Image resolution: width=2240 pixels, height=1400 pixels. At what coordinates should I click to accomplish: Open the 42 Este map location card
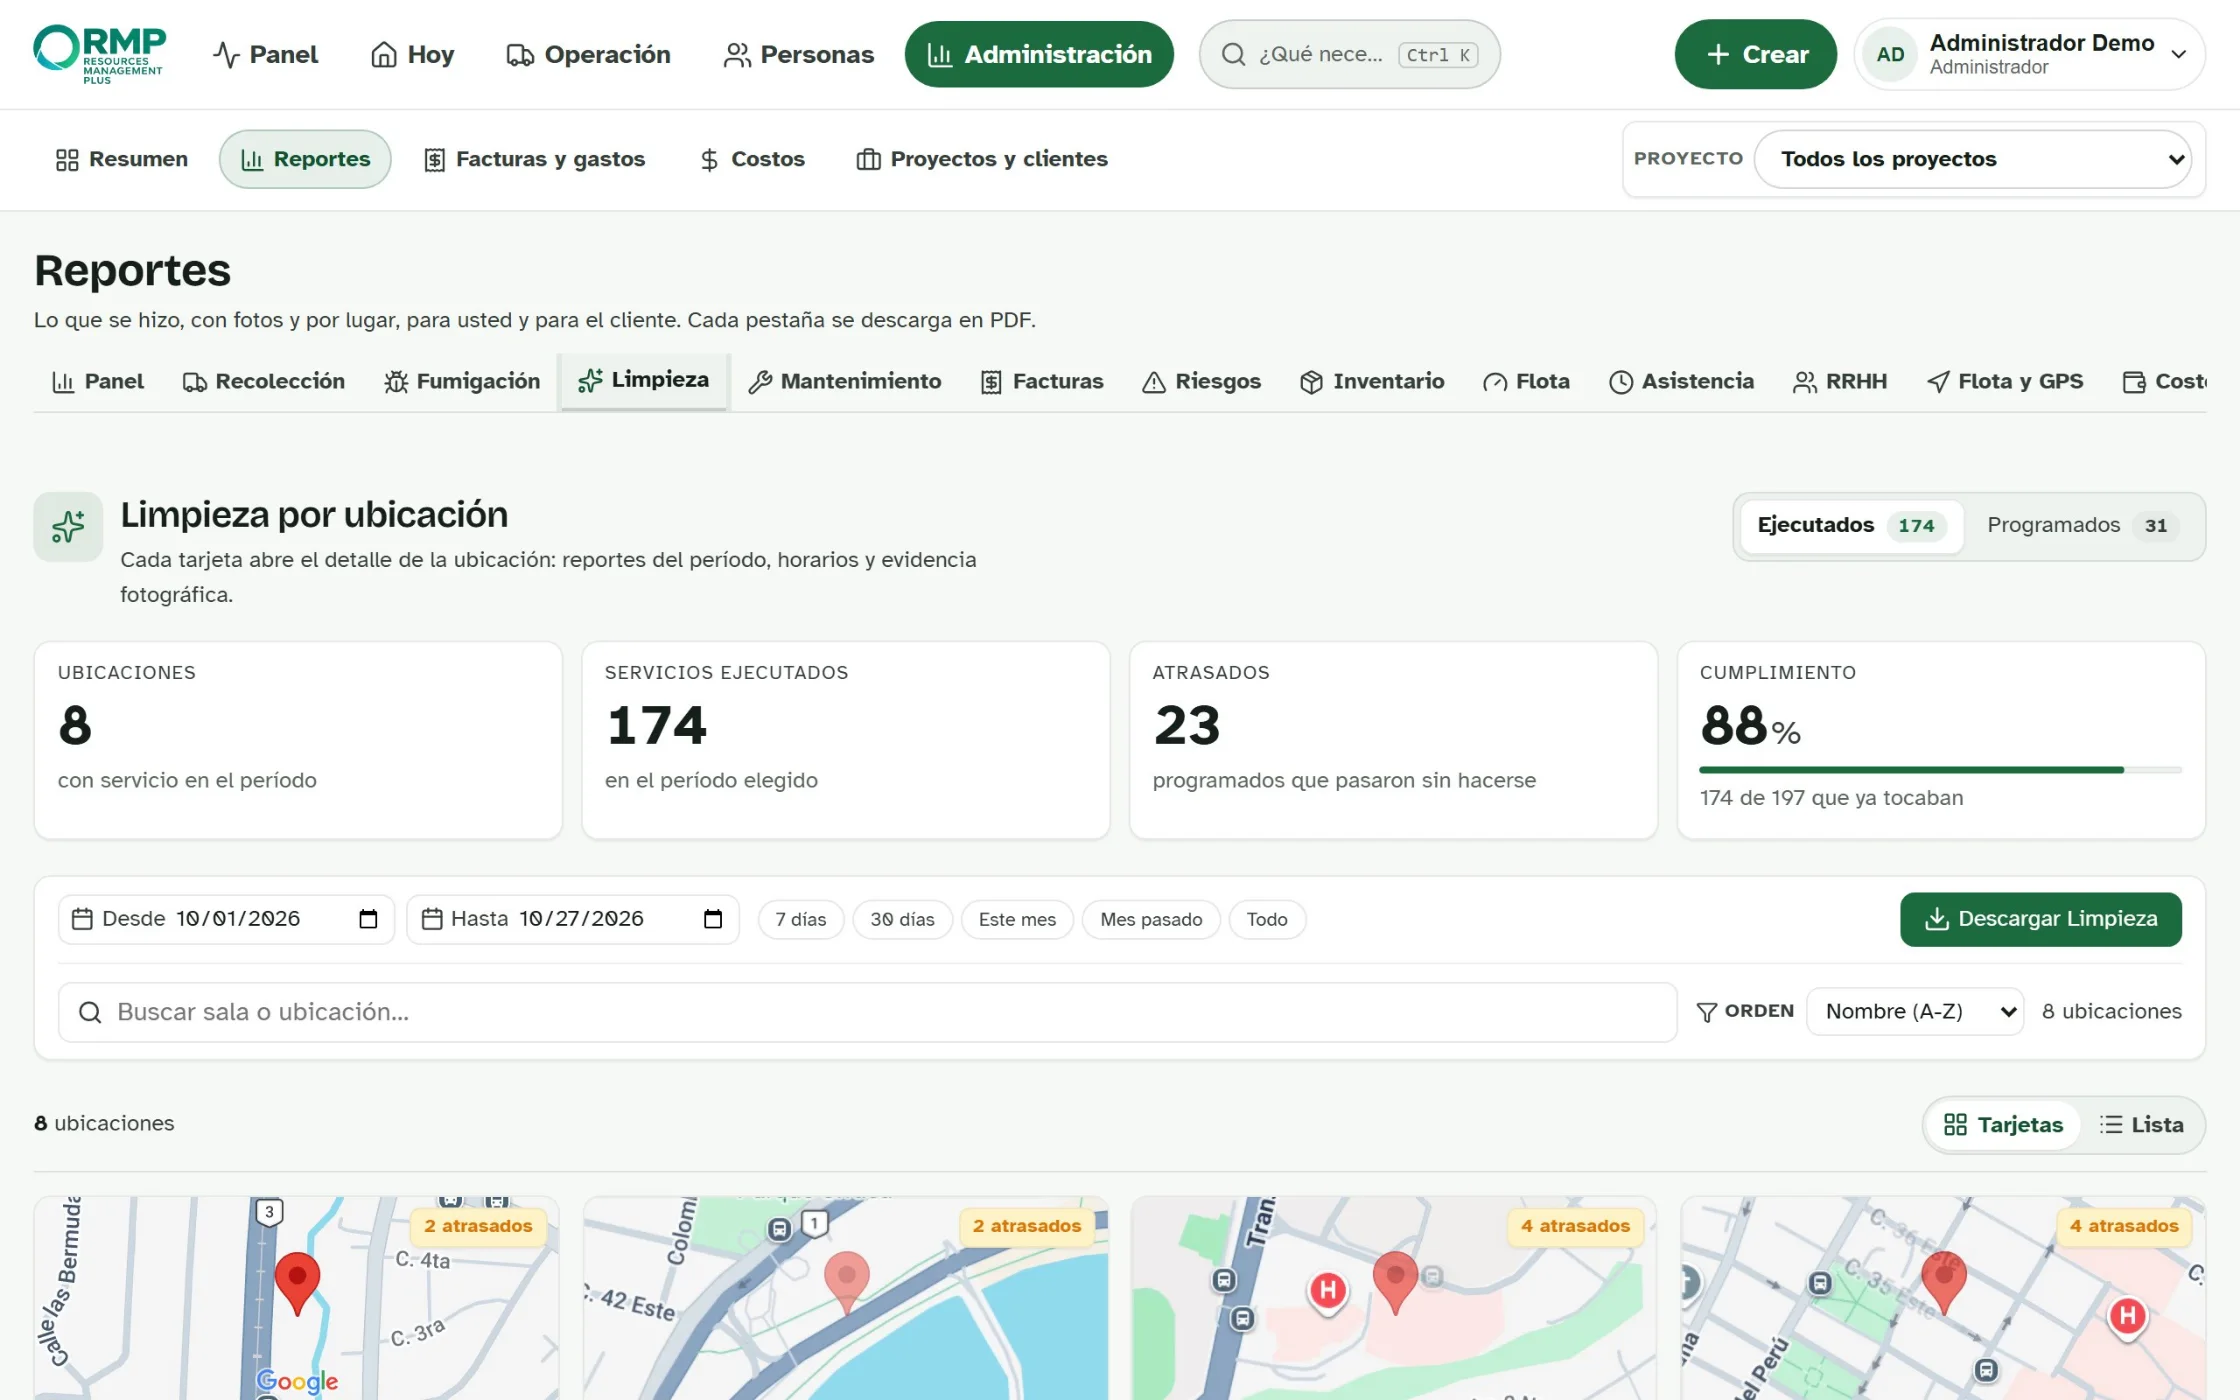pyautogui.click(x=846, y=1298)
